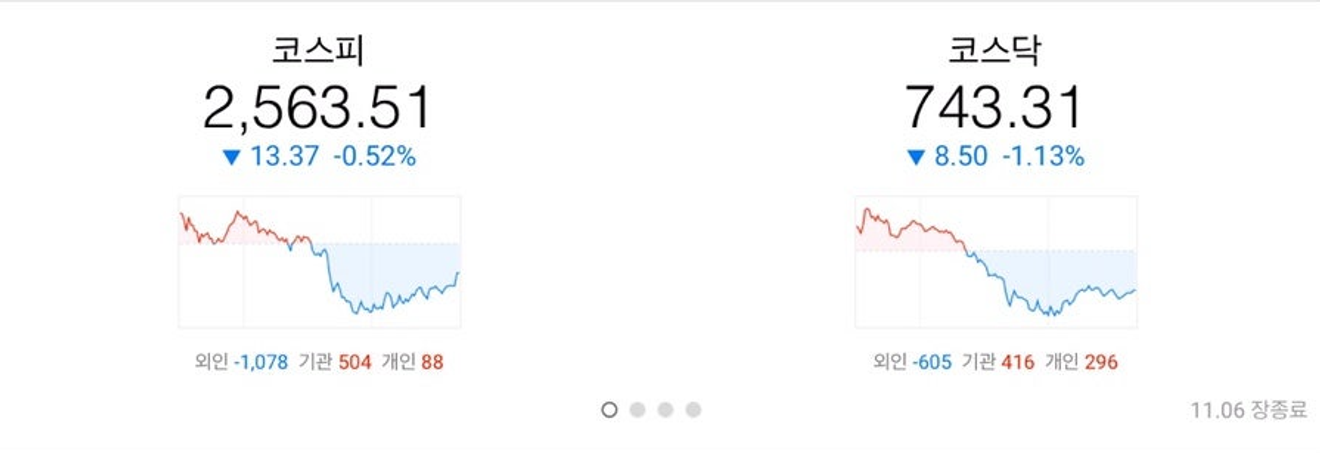1320x453 pixels.
Task: Select the fourth carousel page dot
Action: coord(693,409)
